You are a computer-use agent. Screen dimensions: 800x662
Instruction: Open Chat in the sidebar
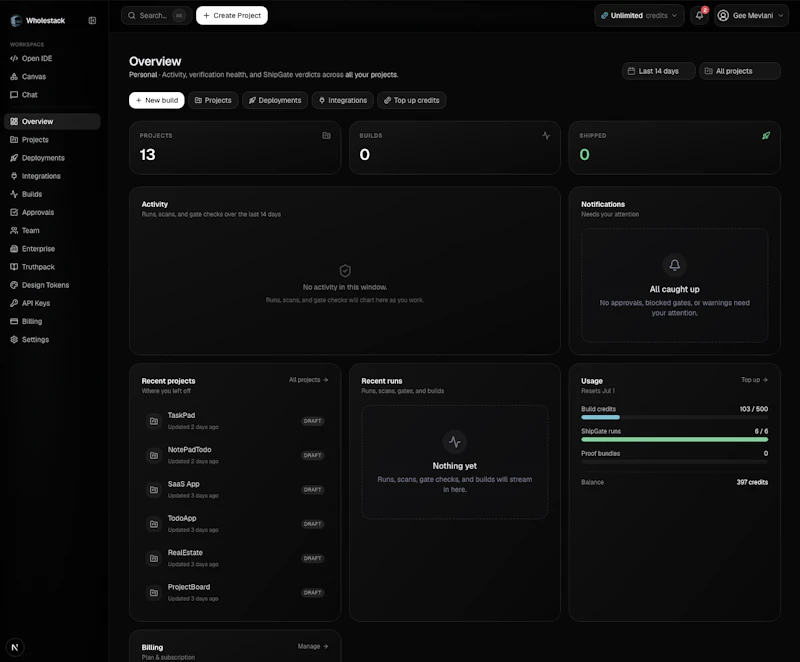52,95
